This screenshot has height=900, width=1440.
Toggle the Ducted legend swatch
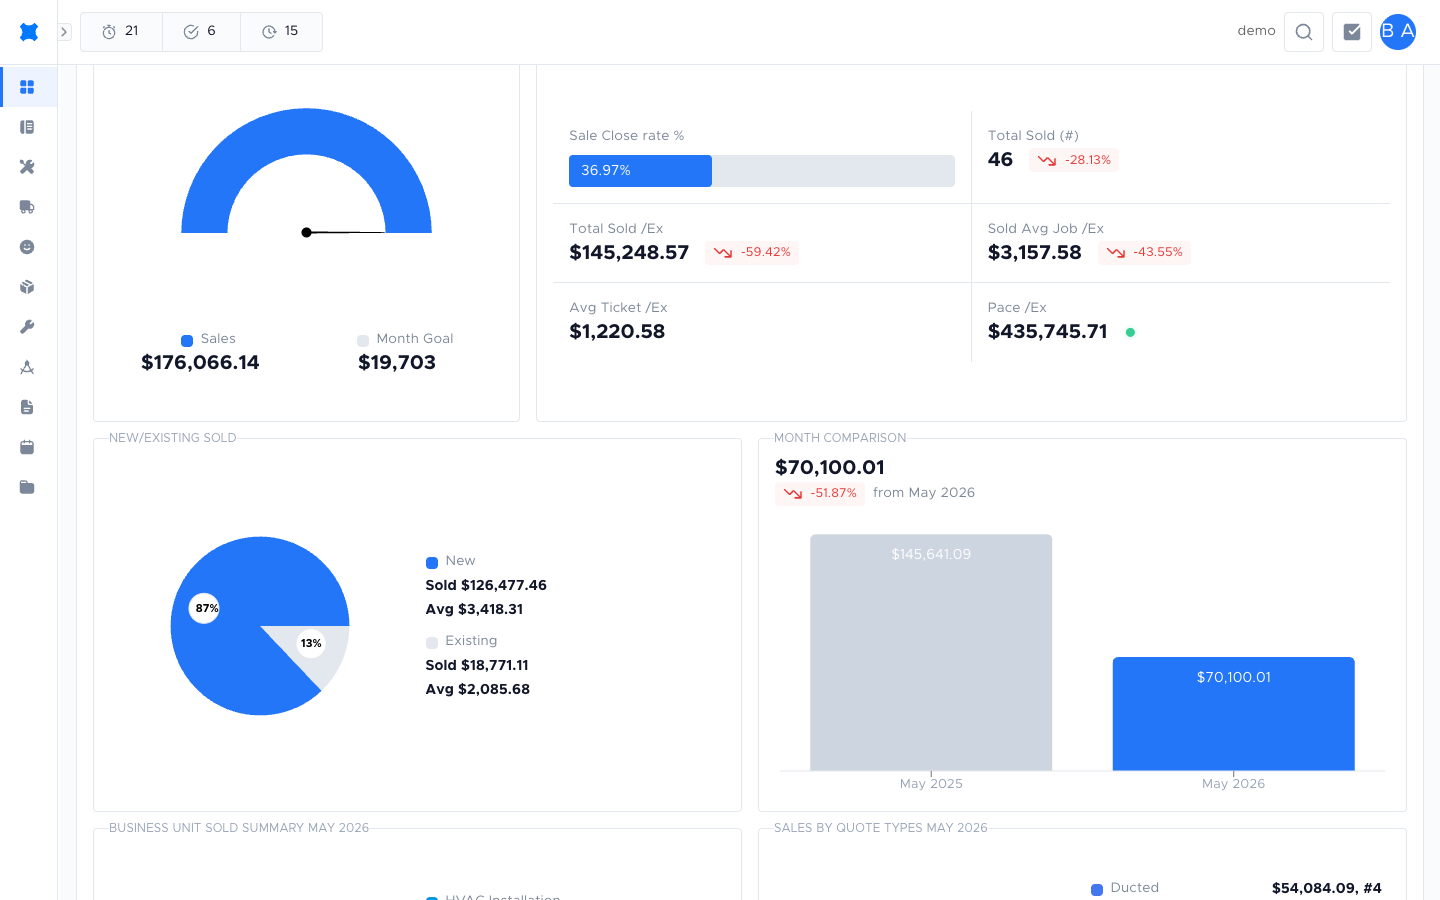pos(1097,890)
